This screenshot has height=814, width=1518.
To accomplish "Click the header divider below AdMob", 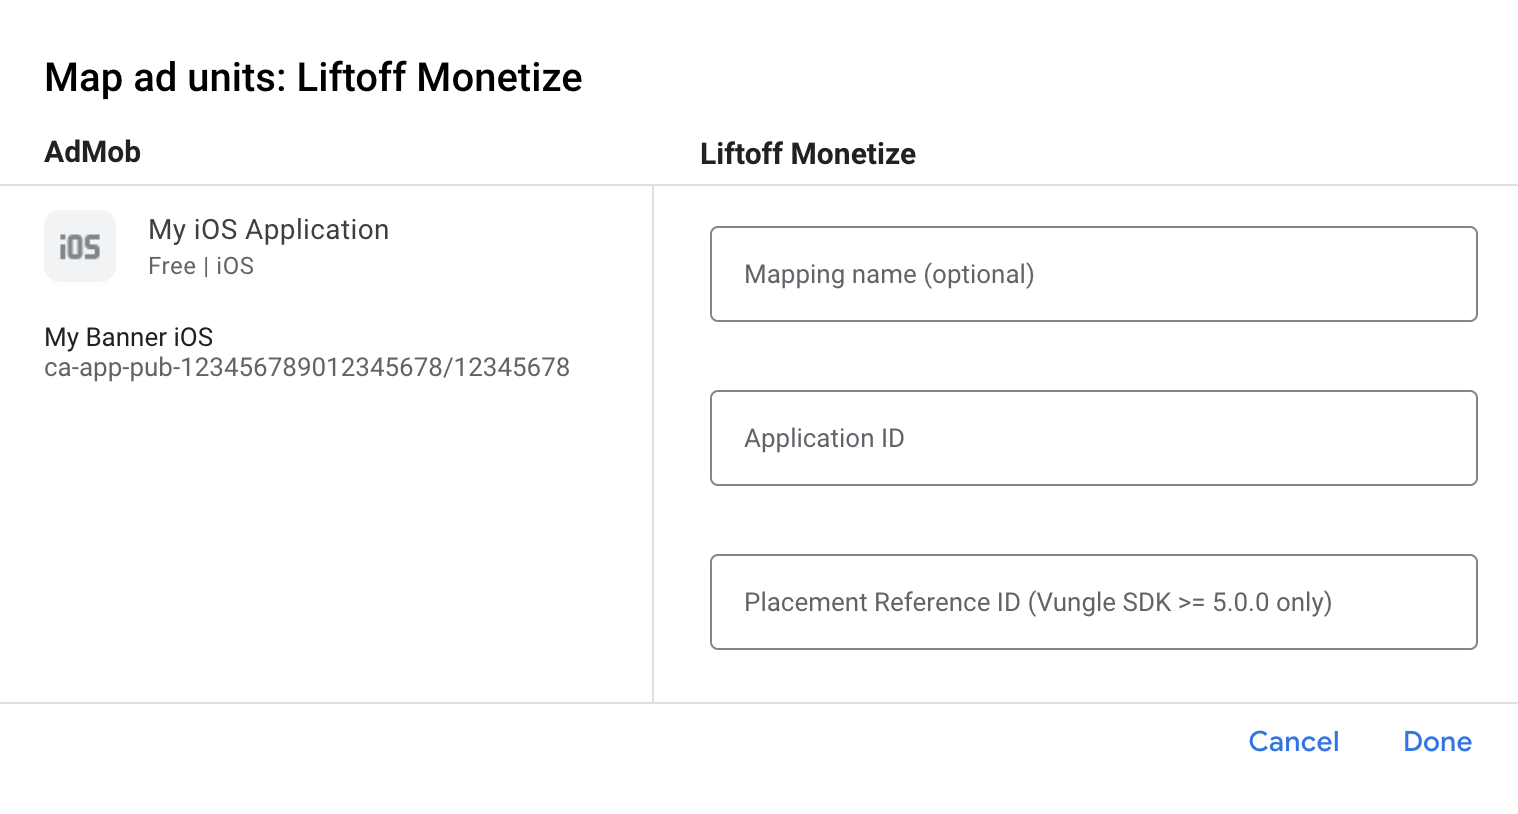I will (320, 185).
